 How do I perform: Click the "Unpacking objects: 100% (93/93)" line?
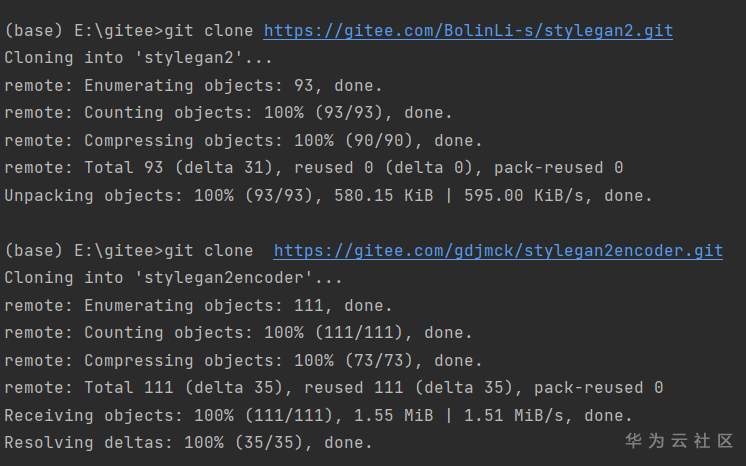click(x=328, y=195)
